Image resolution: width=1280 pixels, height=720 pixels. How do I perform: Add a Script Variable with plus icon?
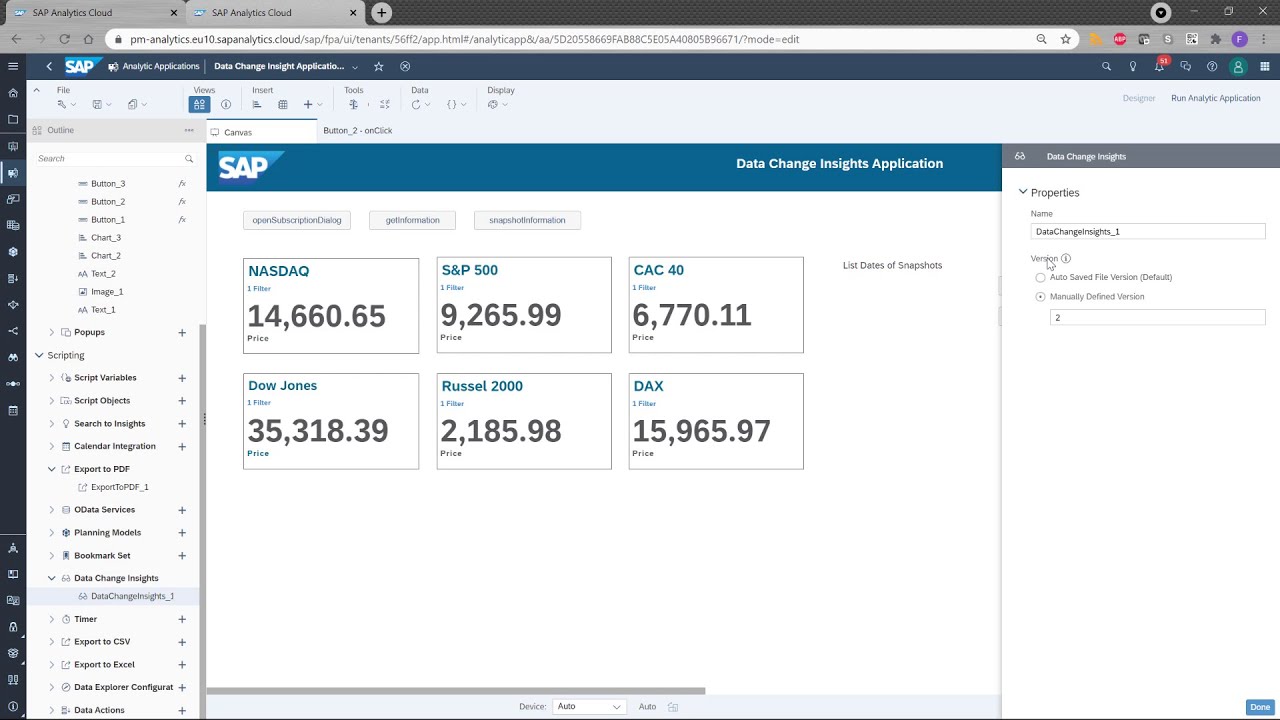click(x=182, y=378)
